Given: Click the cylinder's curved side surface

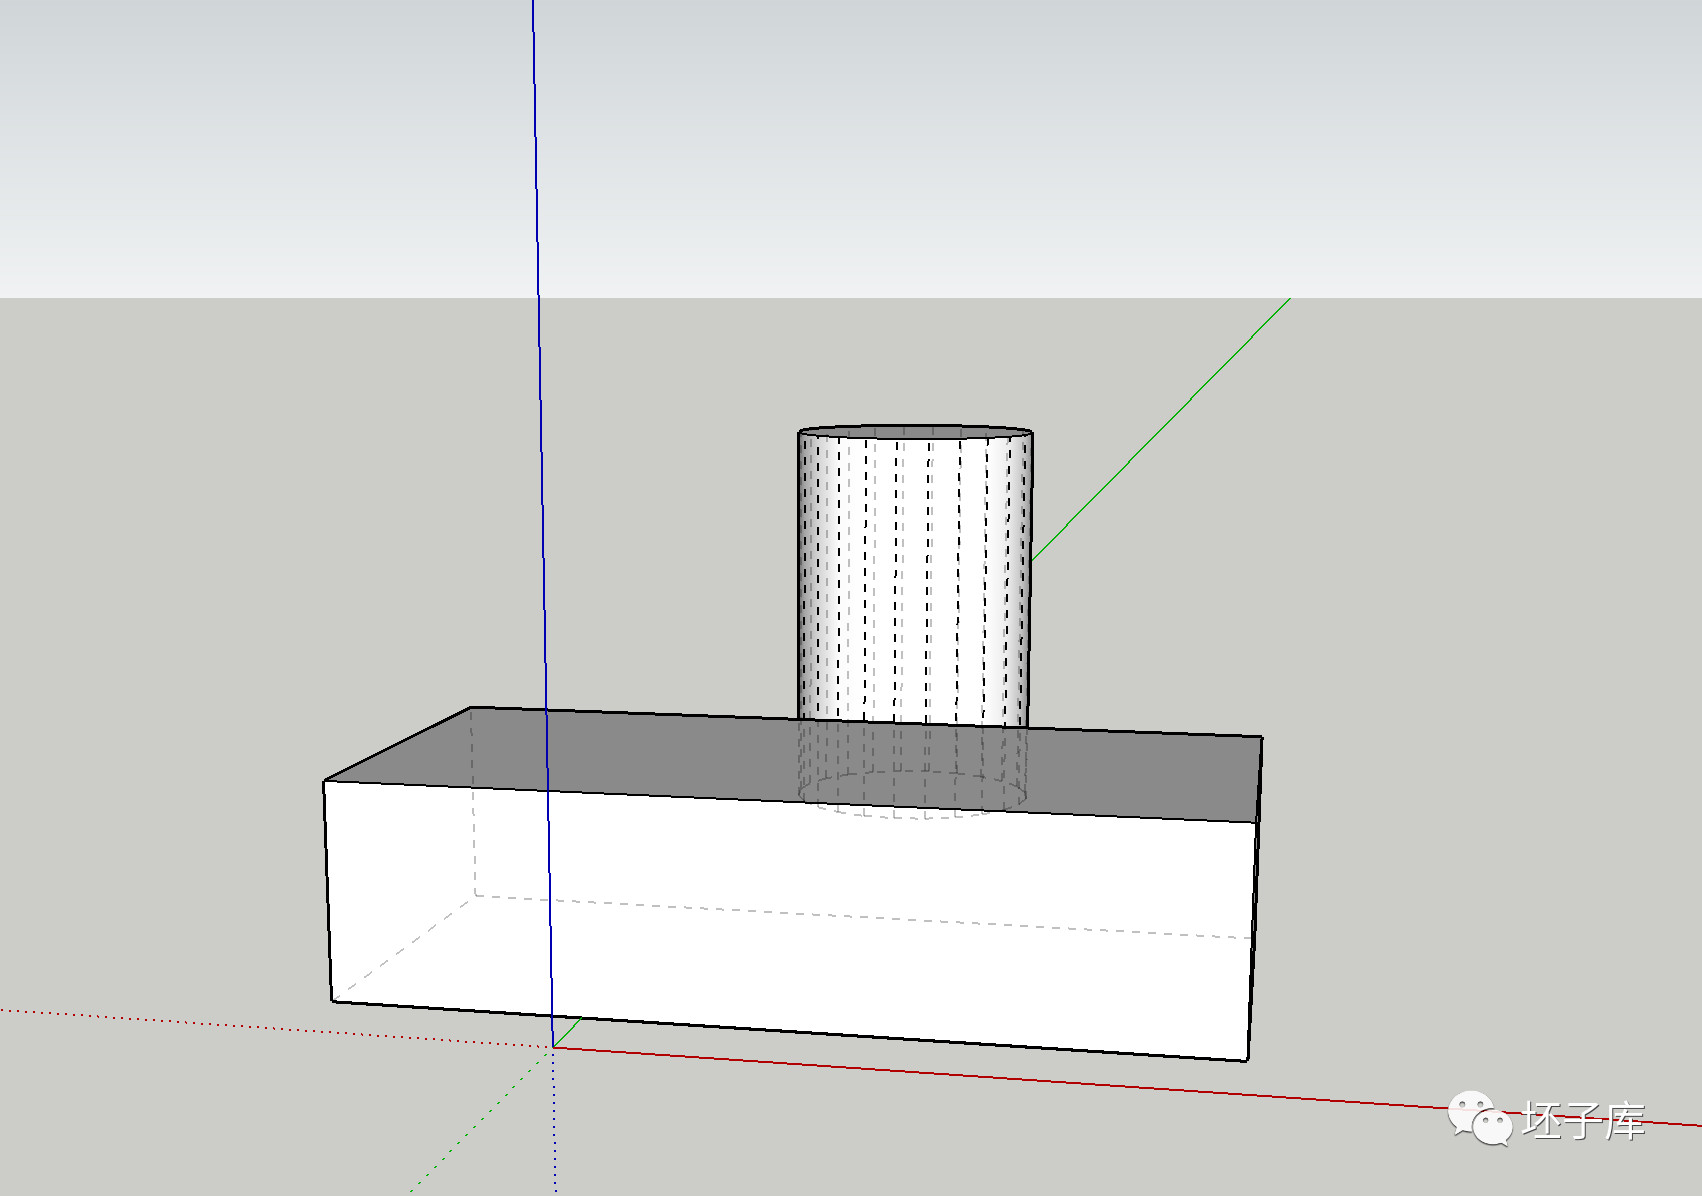Looking at the screenshot, I should coord(914,580).
